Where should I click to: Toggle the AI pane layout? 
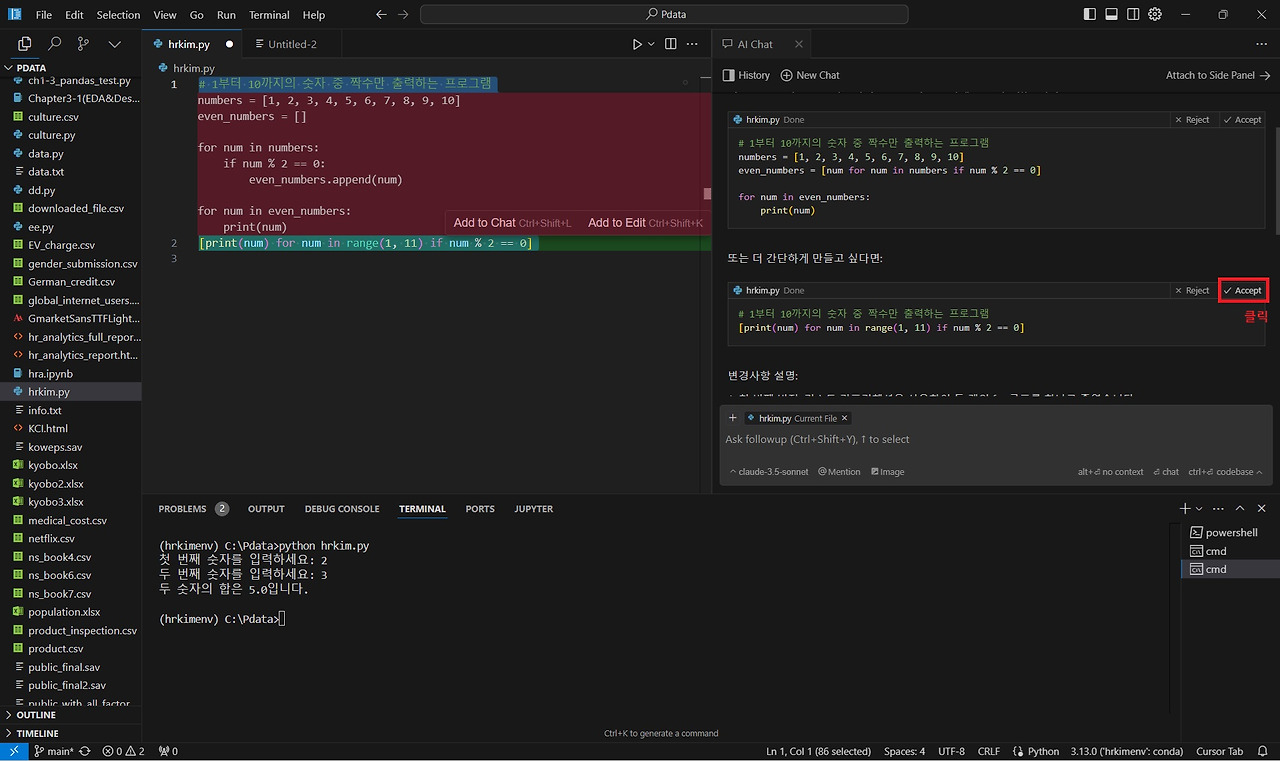1133,14
